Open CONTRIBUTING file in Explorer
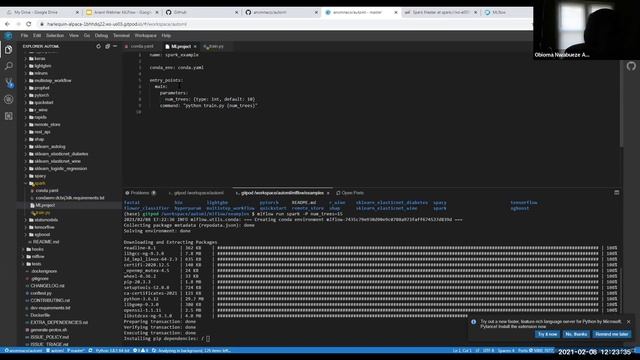This screenshot has width=640, height=360. 50,301
